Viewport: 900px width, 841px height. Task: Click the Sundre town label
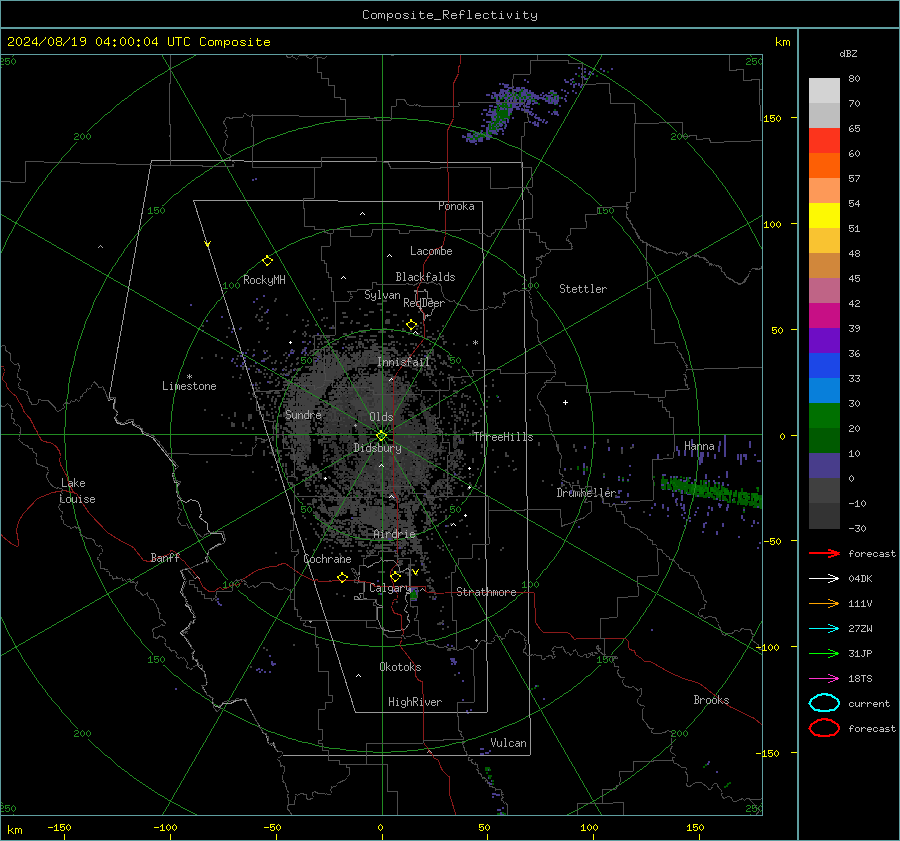[303, 415]
